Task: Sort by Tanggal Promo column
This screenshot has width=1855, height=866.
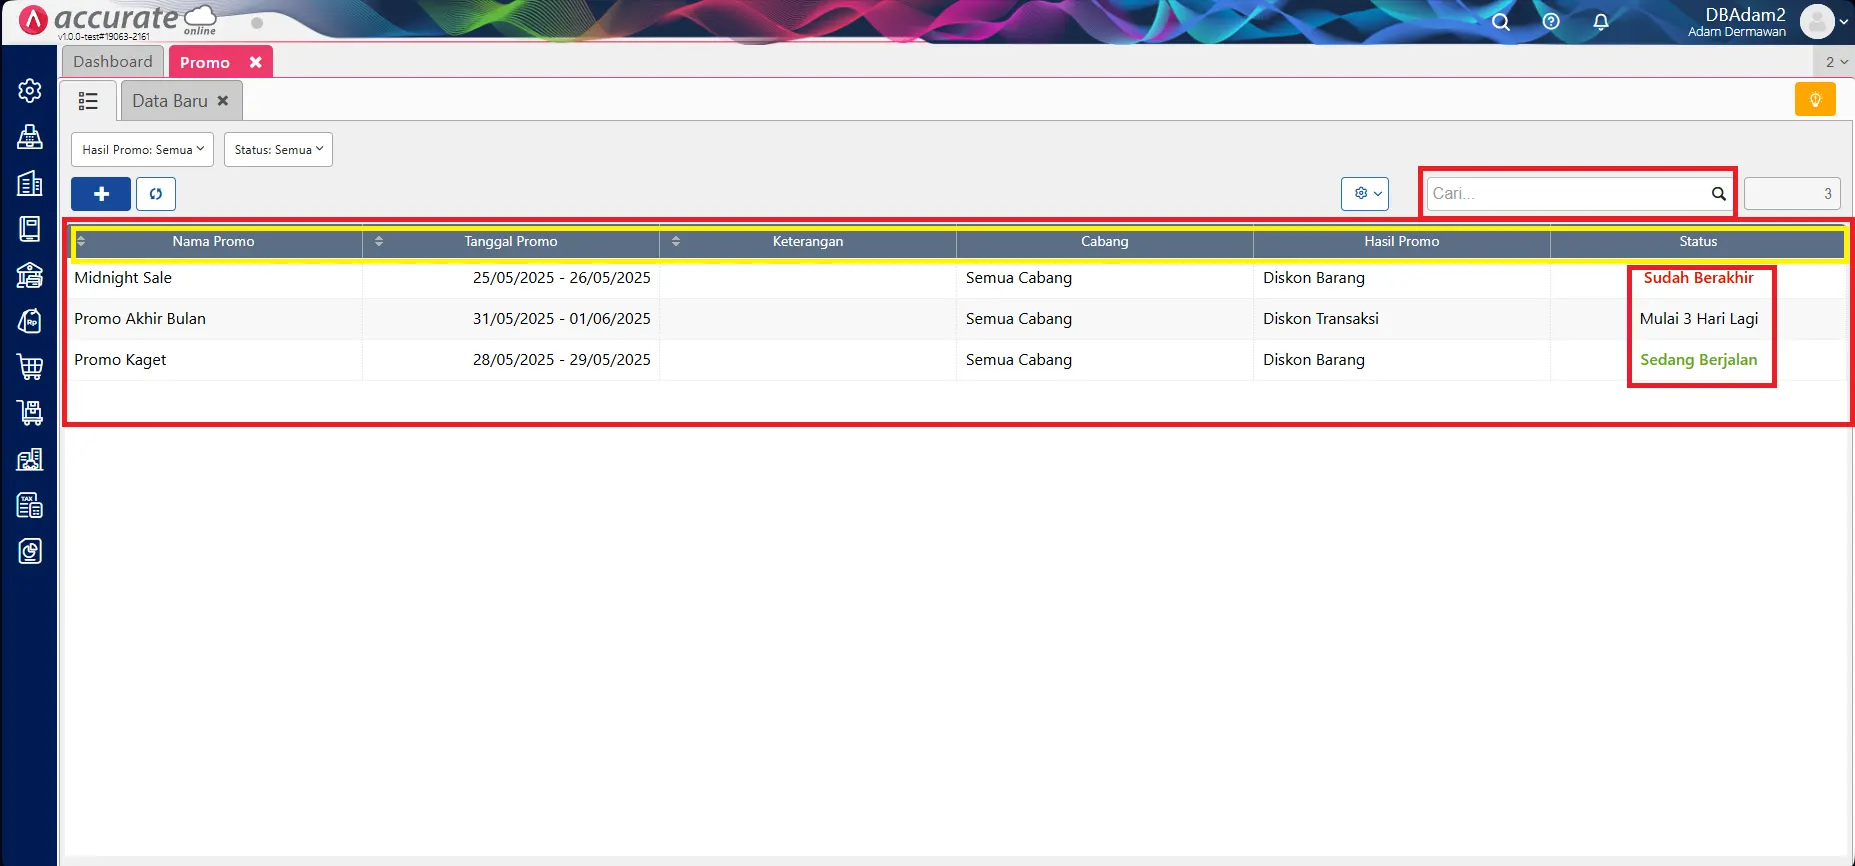Action: 511,242
